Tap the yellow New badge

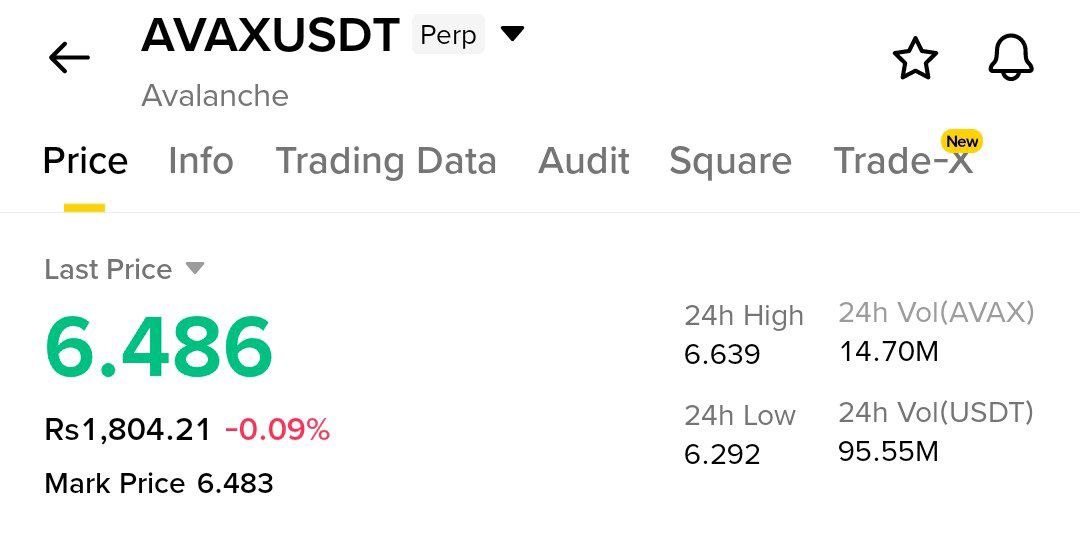tap(962, 141)
